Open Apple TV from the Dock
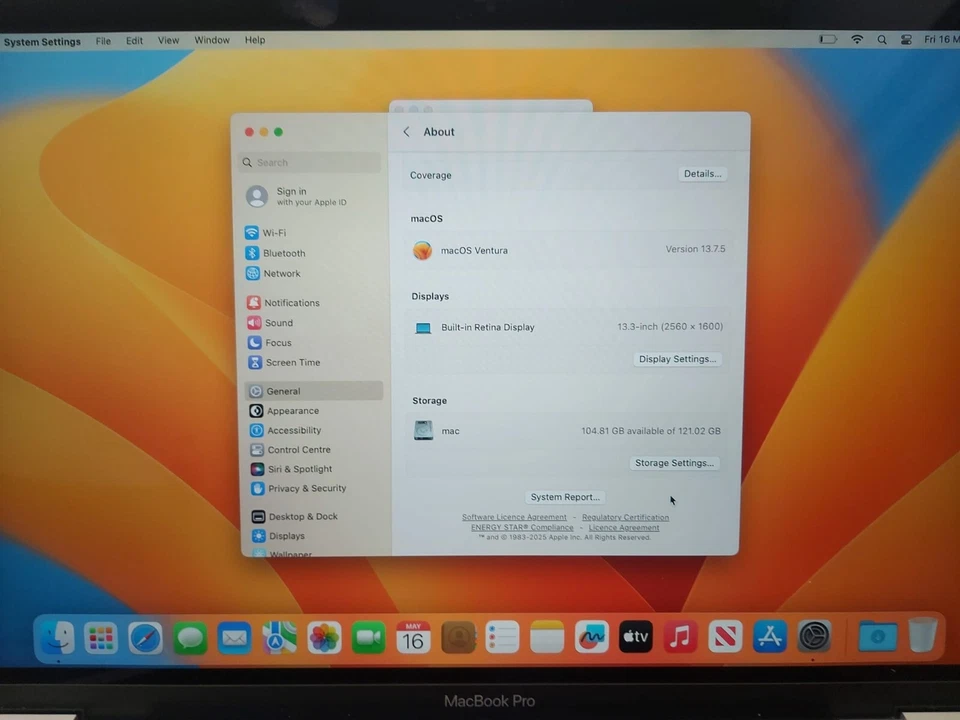Viewport: 960px width, 720px height. tap(636, 636)
